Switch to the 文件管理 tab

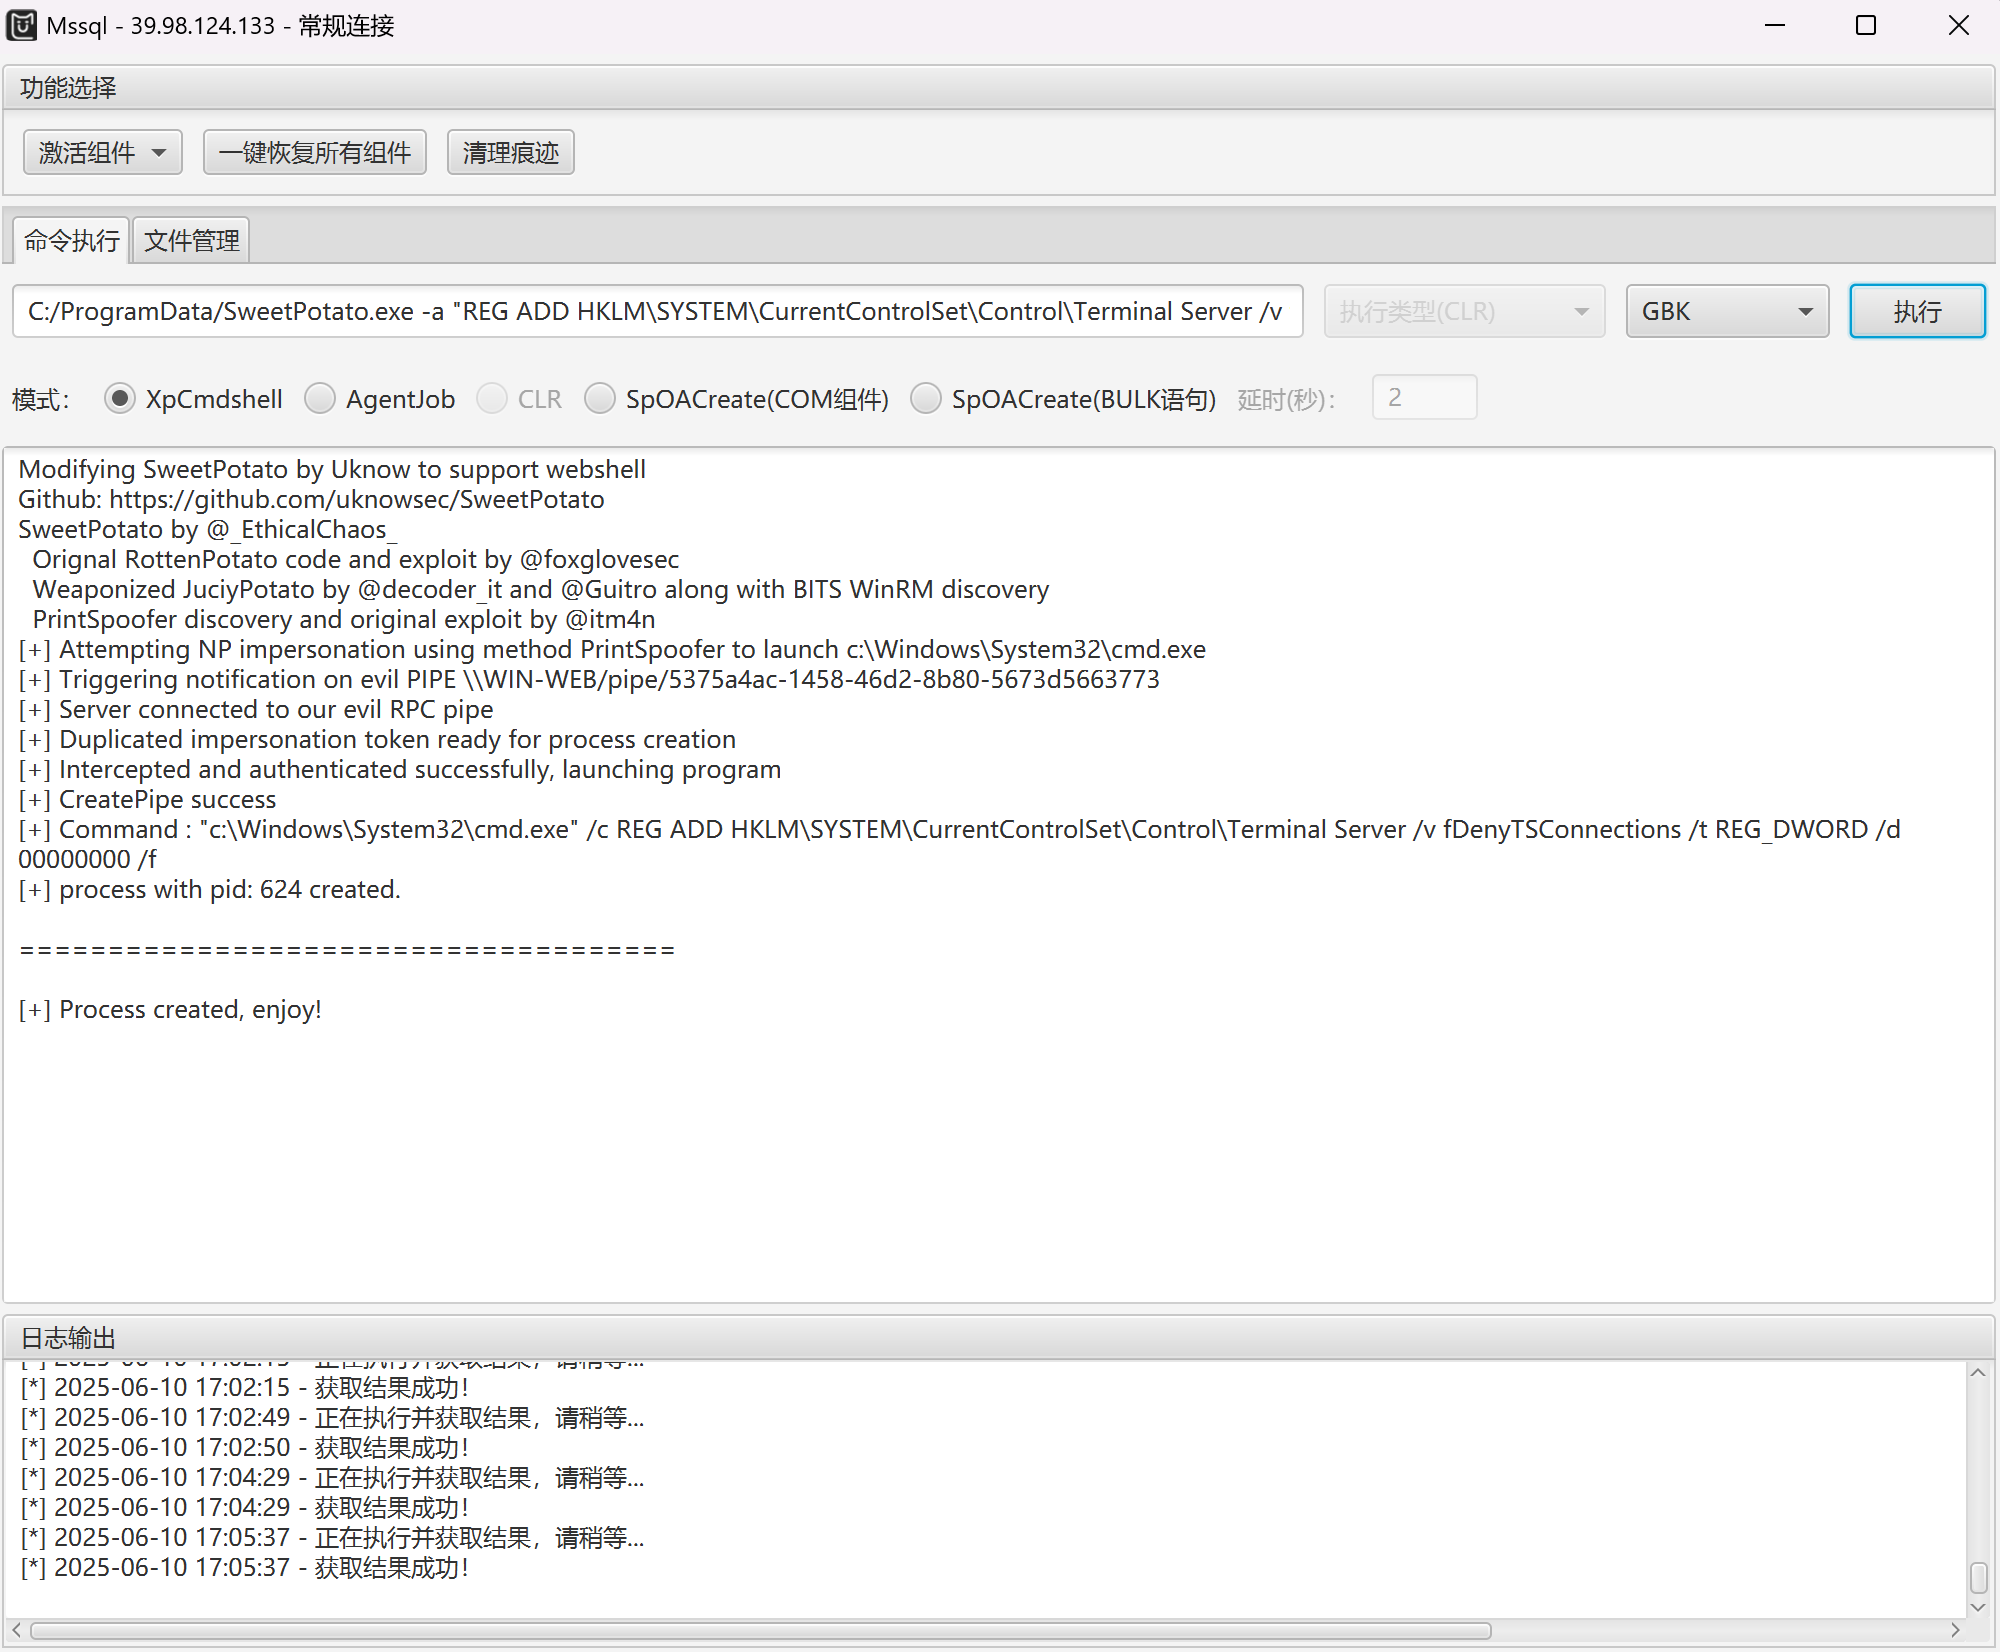(x=191, y=241)
